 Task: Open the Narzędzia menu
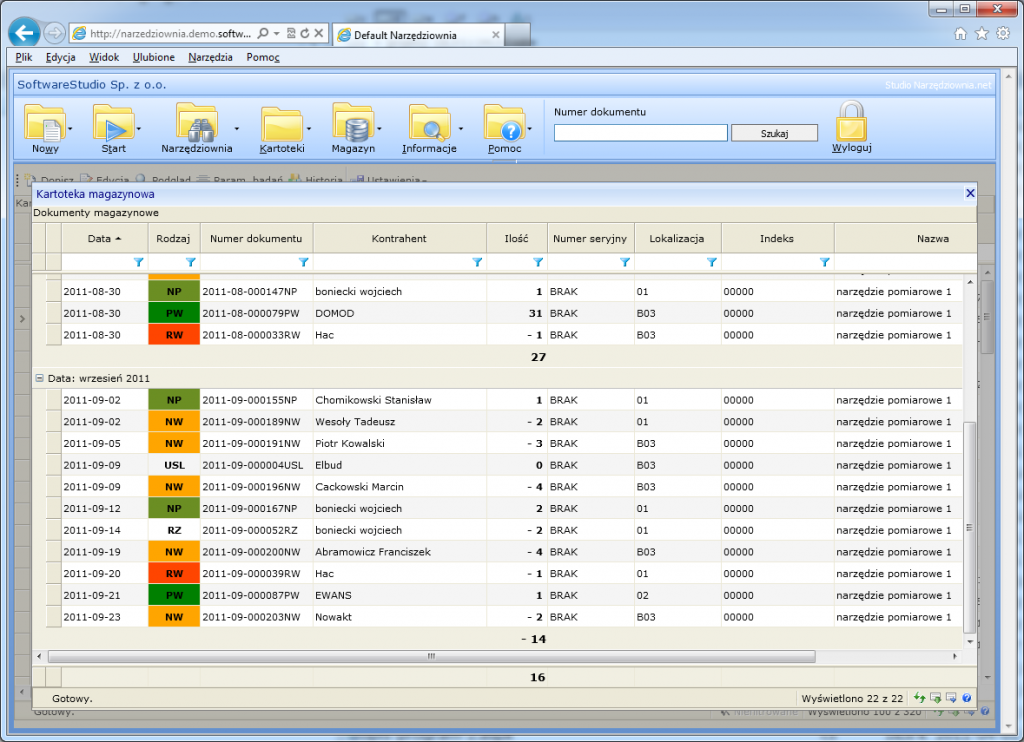(210, 57)
